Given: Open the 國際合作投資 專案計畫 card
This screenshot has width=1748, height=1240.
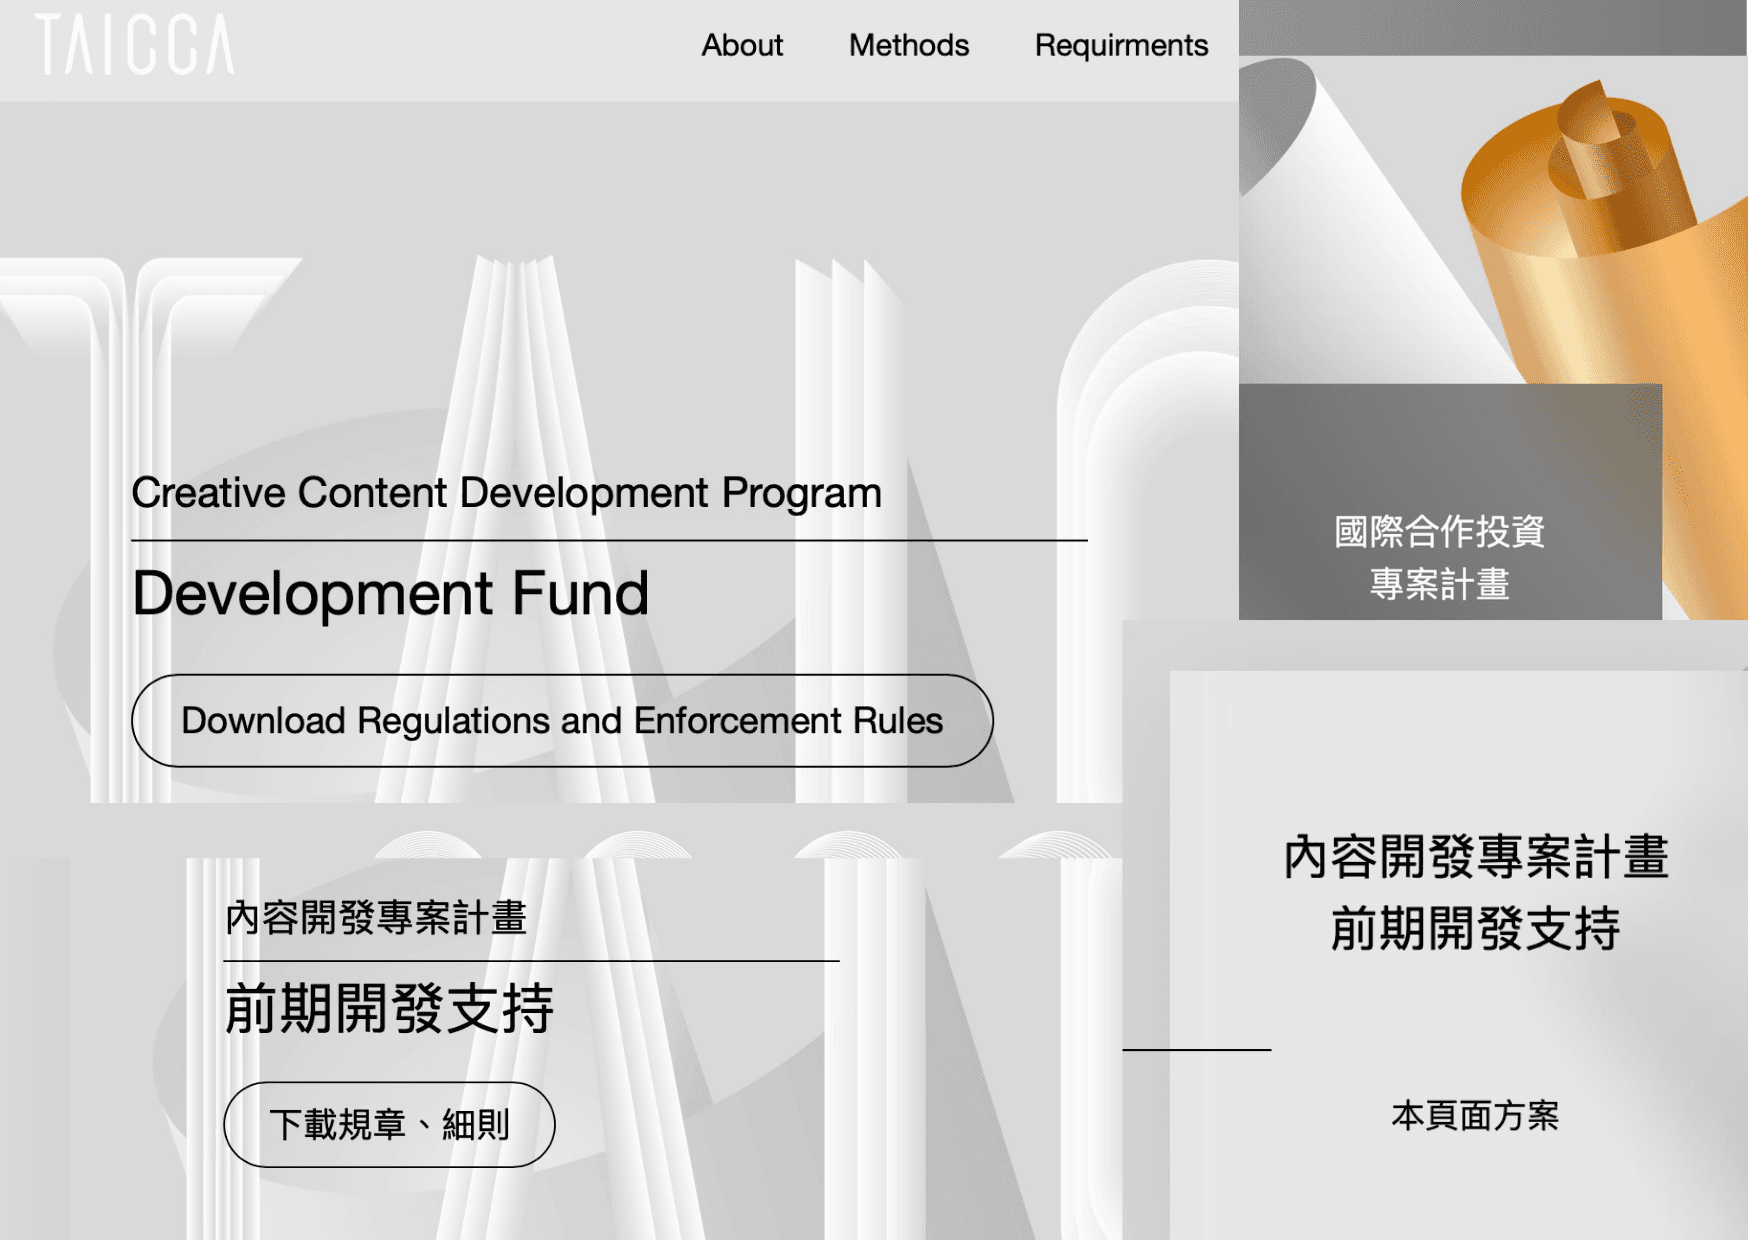Looking at the screenshot, I should pyautogui.click(x=1450, y=502).
